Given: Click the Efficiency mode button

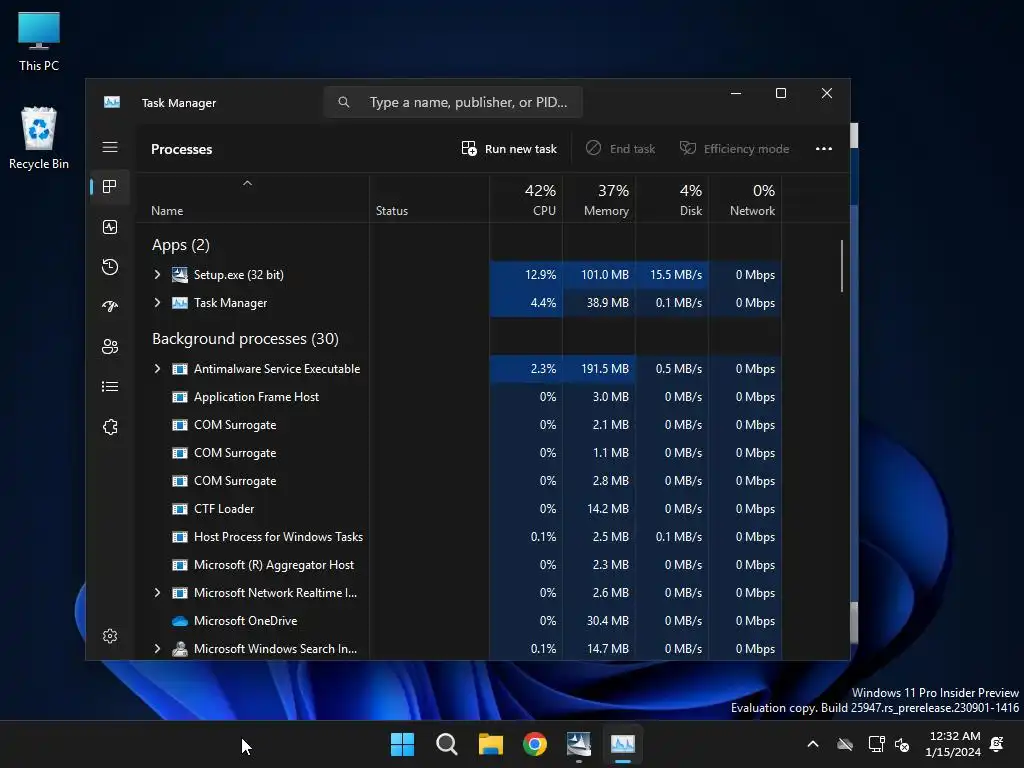Looking at the screenshot, I should click(x=735, y=149).
